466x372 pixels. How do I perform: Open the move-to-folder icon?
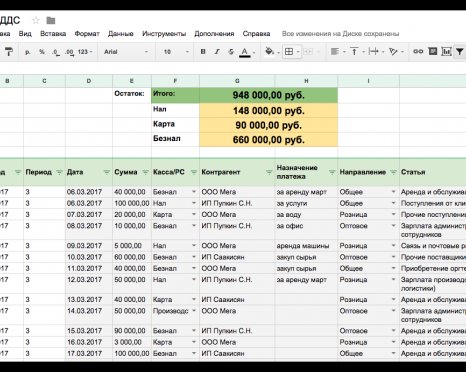click(51, 21)
